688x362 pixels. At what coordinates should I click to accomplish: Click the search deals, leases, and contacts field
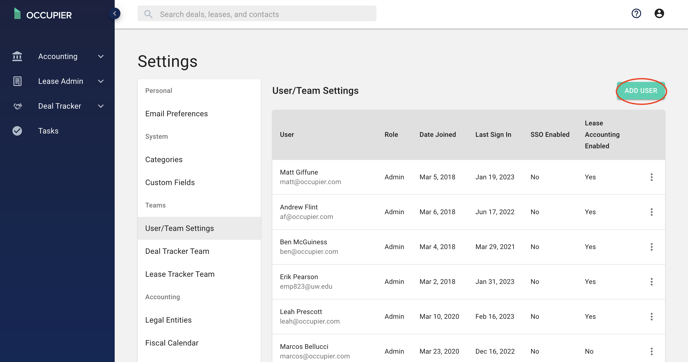(257, 14)
